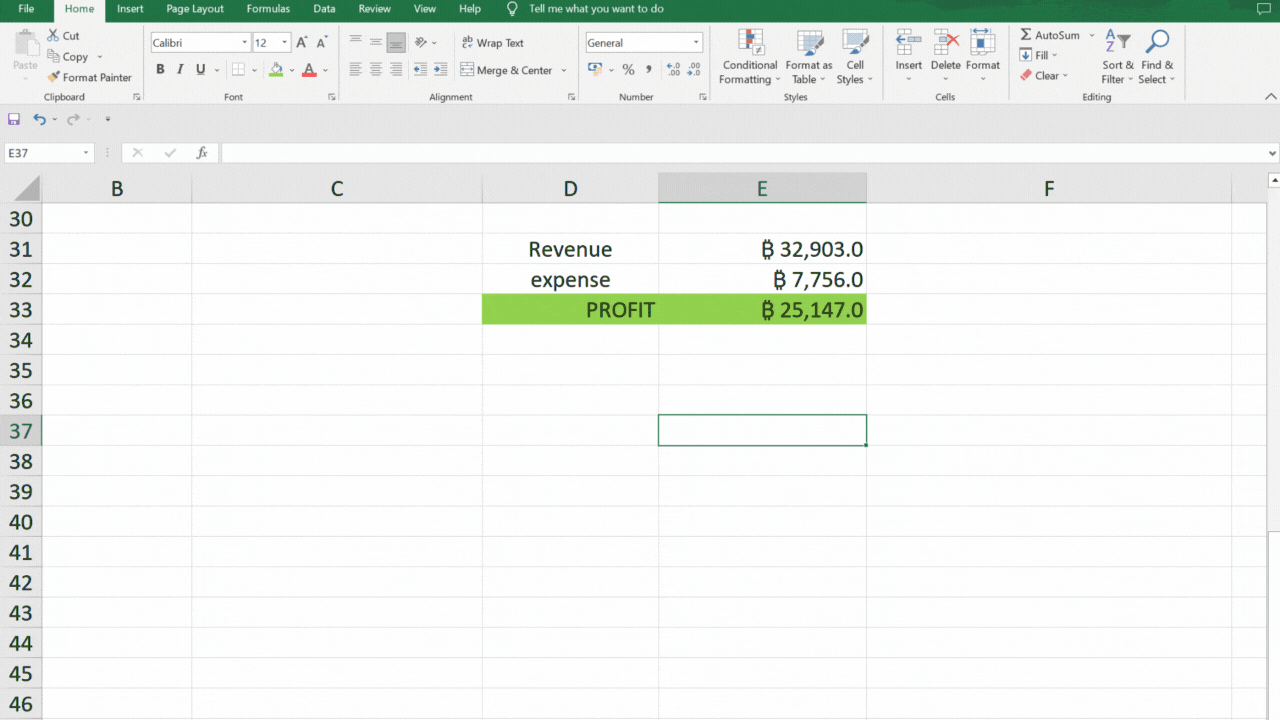Switch to the Insert tab

[x=130, y=9]
